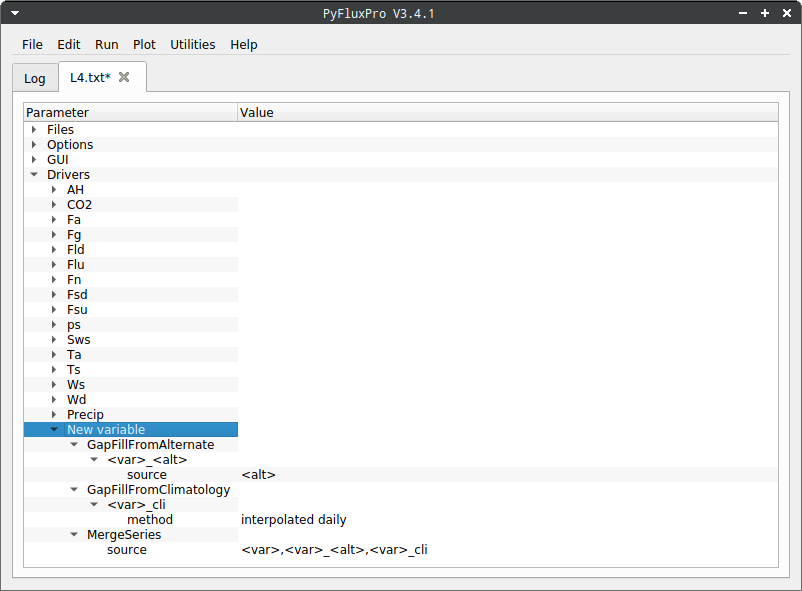Select the GUI tree row
The width and height of the screenshot is (802, 591).
(x=400, y=160)
